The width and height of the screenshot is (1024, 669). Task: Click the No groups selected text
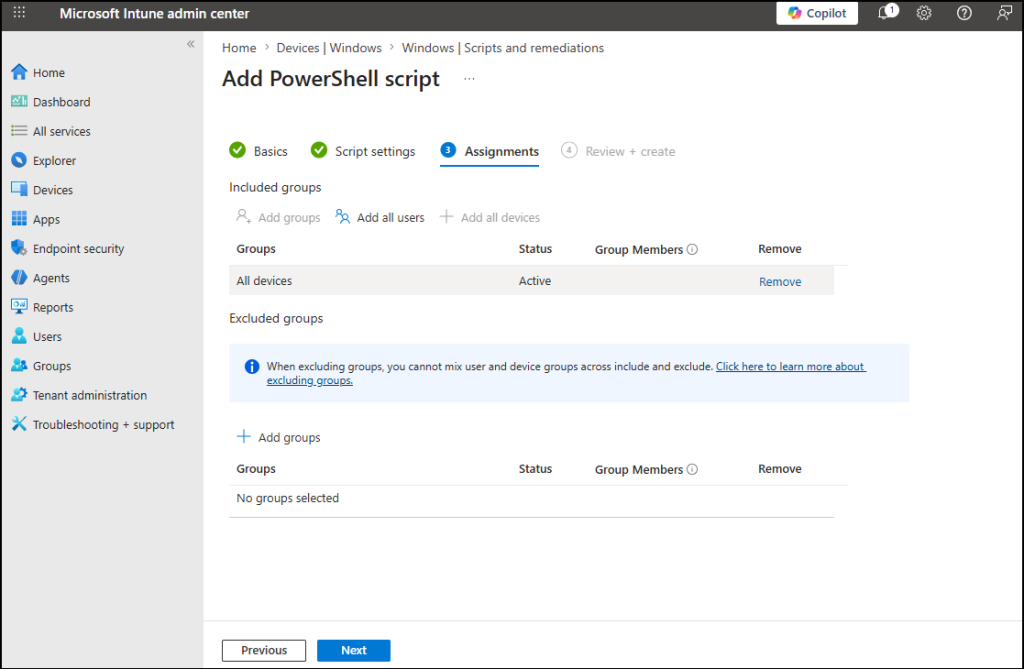click(288, 498)
